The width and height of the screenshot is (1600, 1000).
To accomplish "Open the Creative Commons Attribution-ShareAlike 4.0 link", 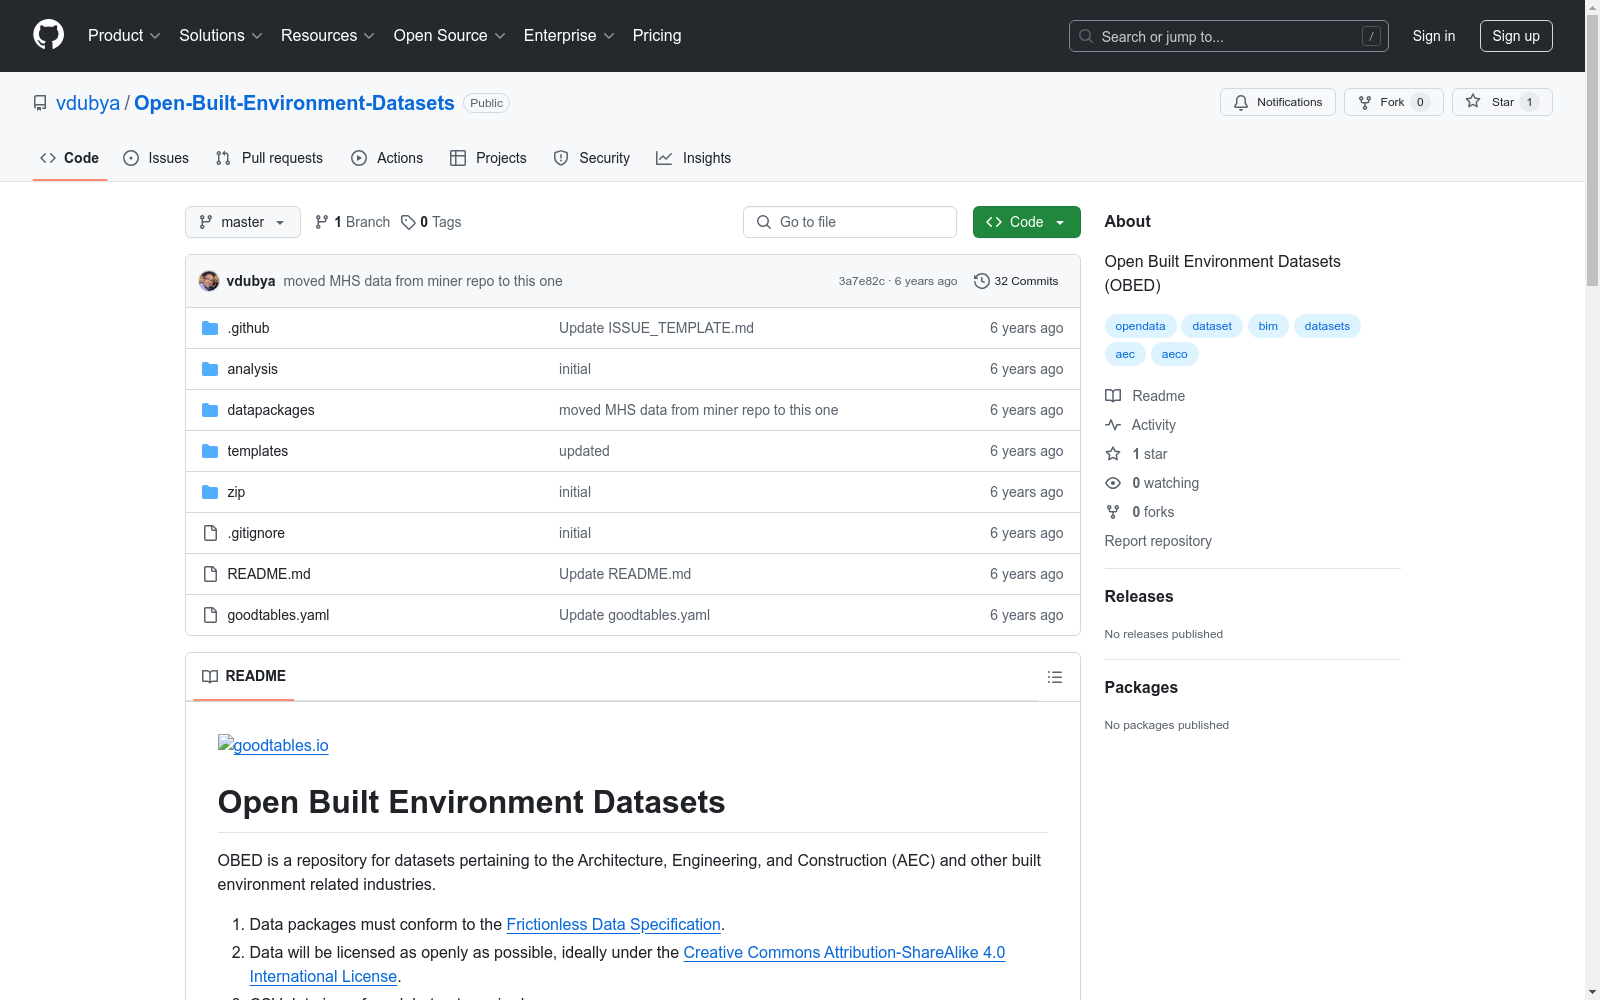I will (844, 952).
